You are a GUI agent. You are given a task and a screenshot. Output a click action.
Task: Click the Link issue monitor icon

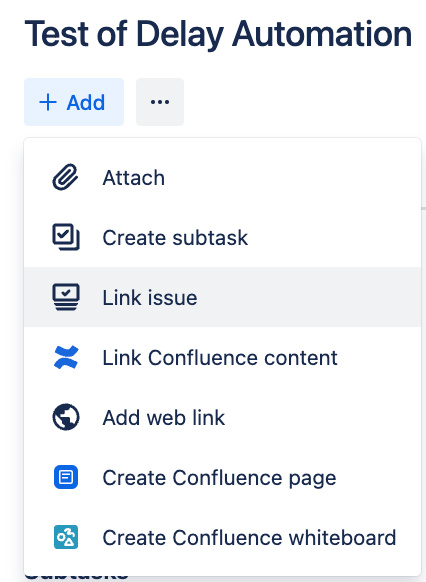66,297
